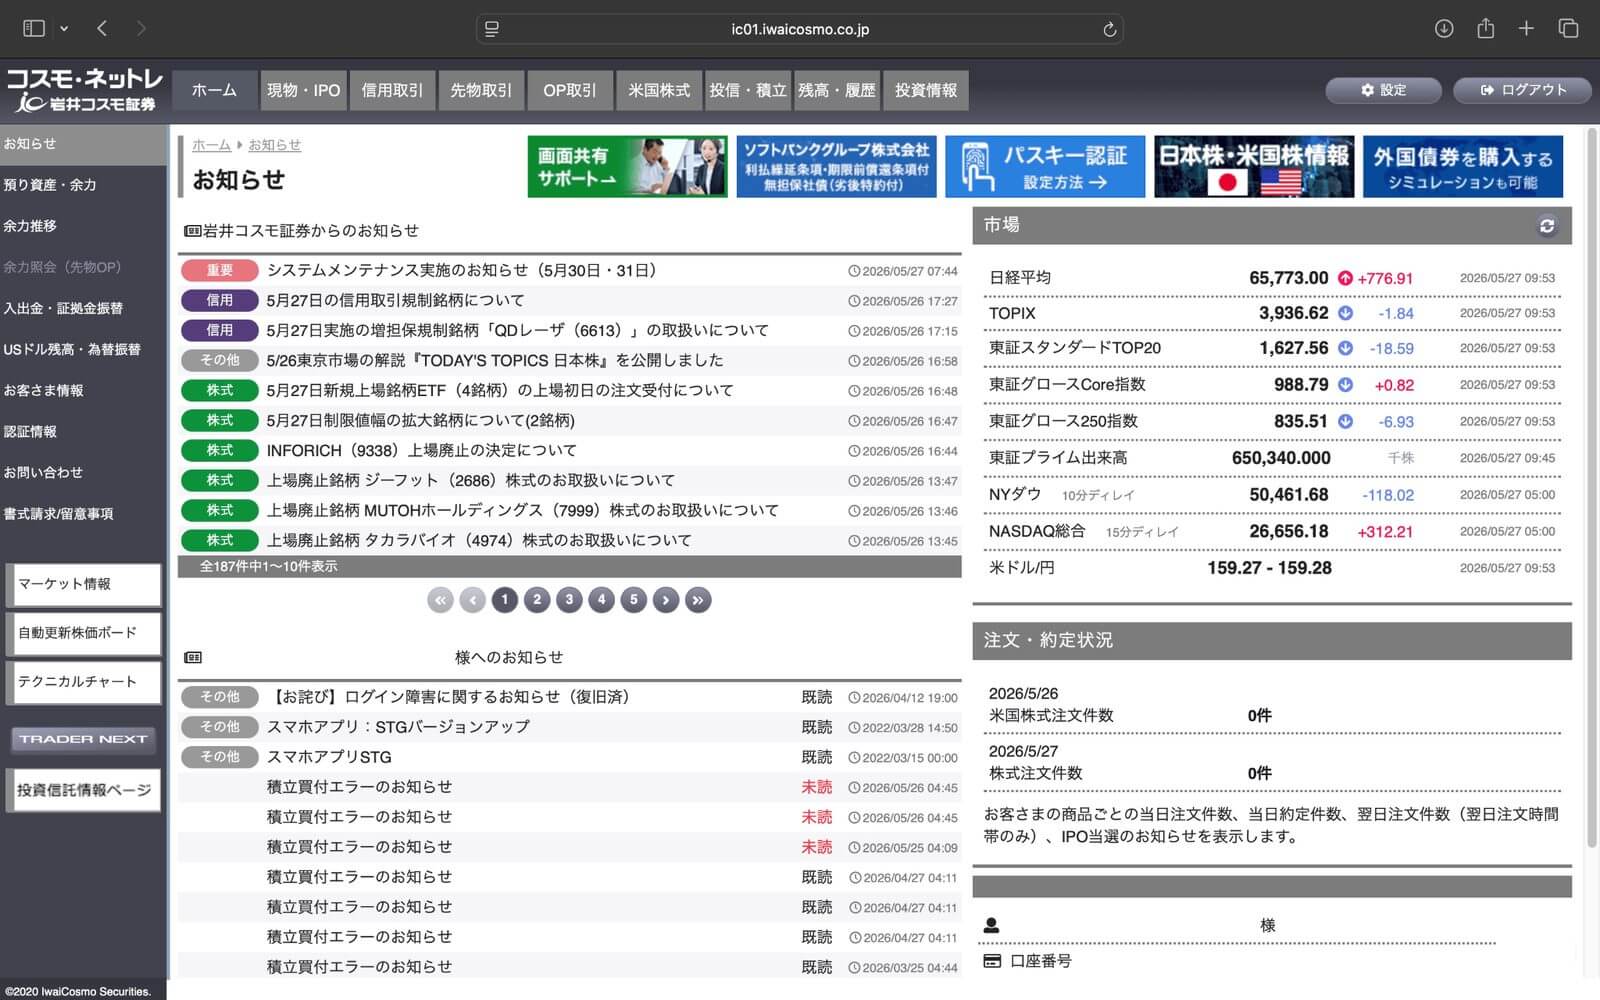The image size is (1600, 1000).
Task: Open the QDレーザ (6613) notice
Action: pos(518,331)
